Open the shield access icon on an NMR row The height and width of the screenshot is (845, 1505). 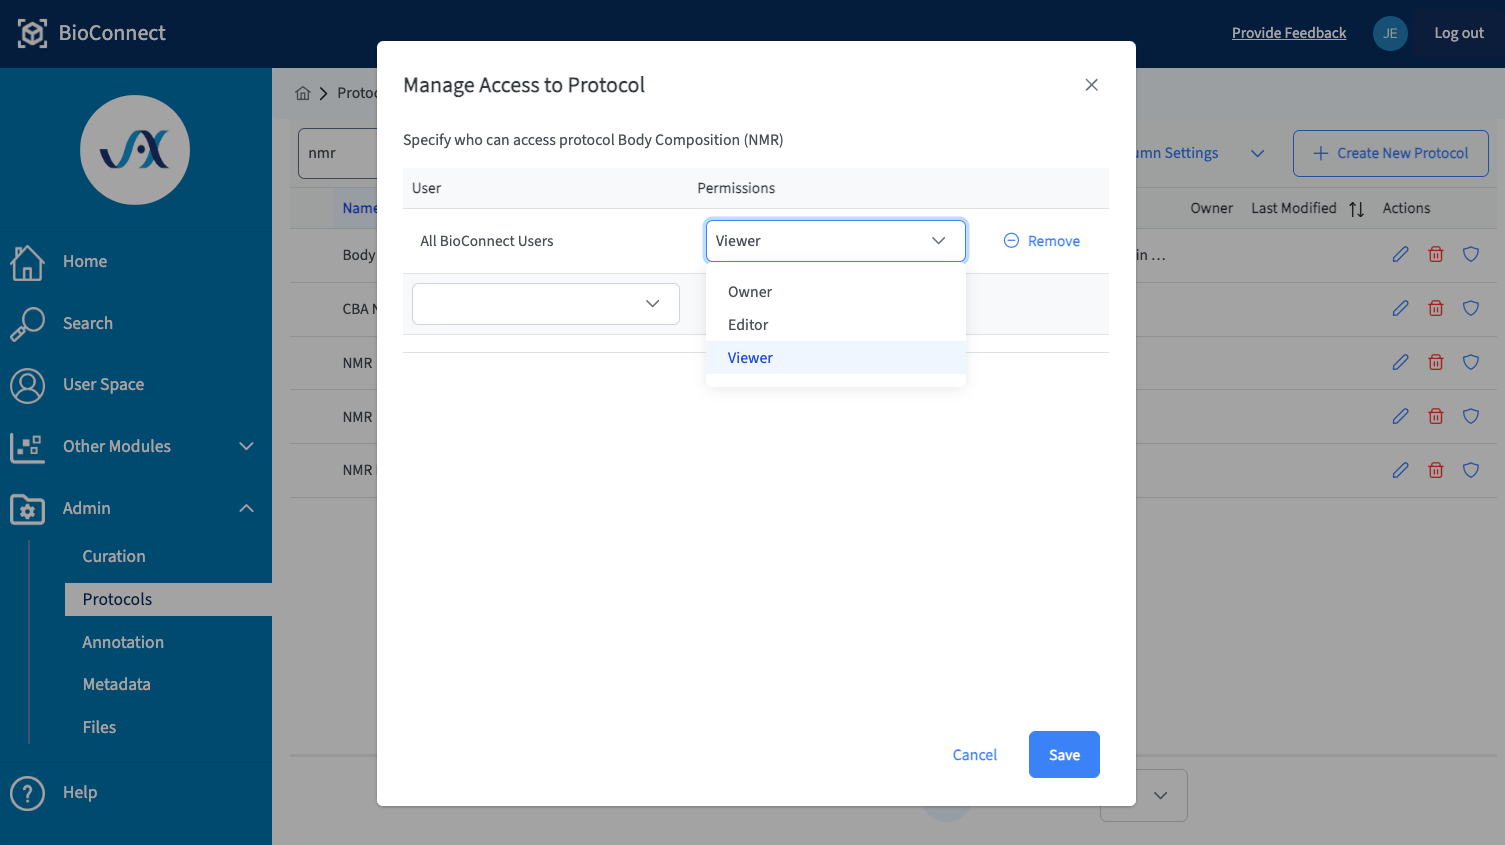(1470, 362)
